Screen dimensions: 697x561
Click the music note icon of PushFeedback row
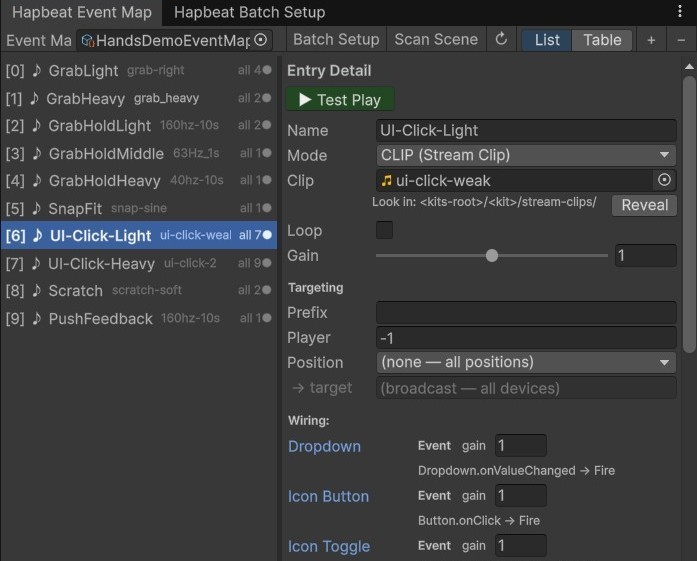point(37,318)
